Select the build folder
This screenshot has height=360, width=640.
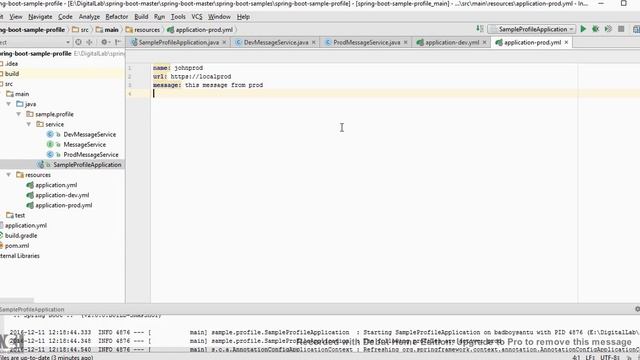coord(11,73)
